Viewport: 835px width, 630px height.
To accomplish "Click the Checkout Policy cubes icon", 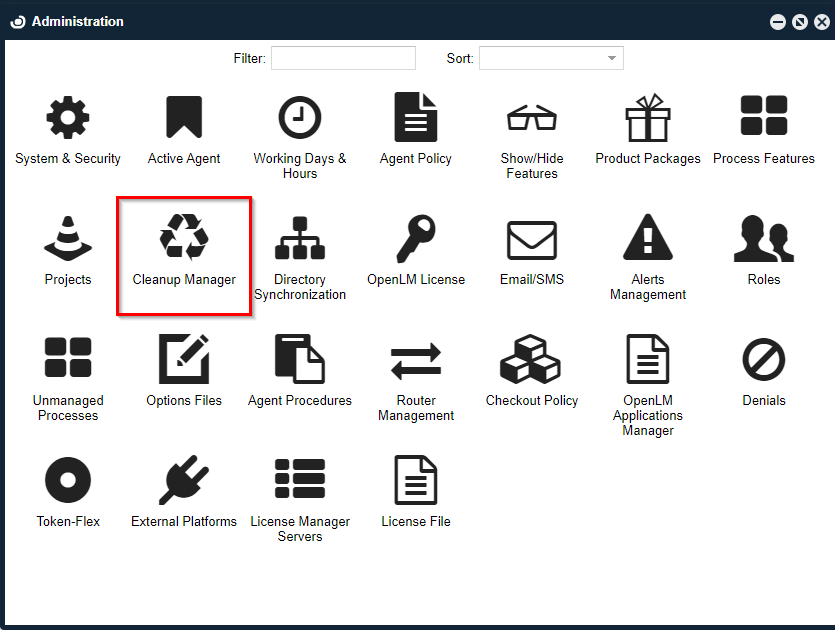I will click(532, 360).
